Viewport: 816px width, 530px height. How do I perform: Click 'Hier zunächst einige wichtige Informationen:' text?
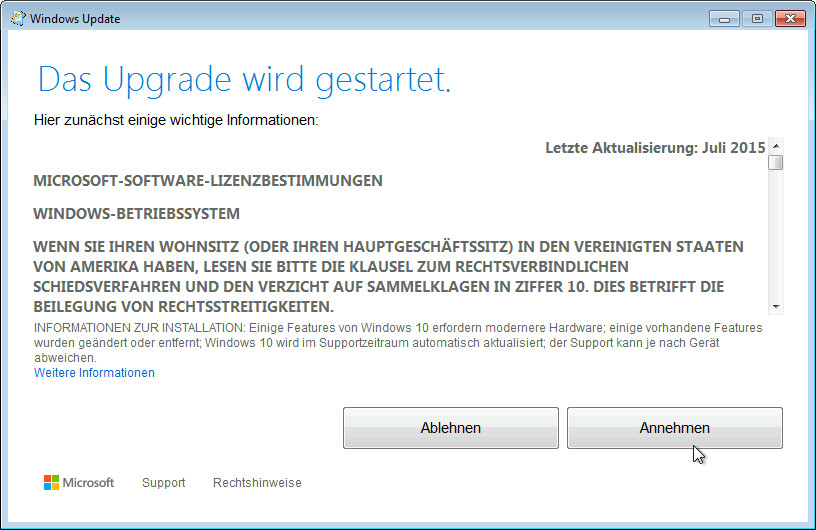point(176,120)
